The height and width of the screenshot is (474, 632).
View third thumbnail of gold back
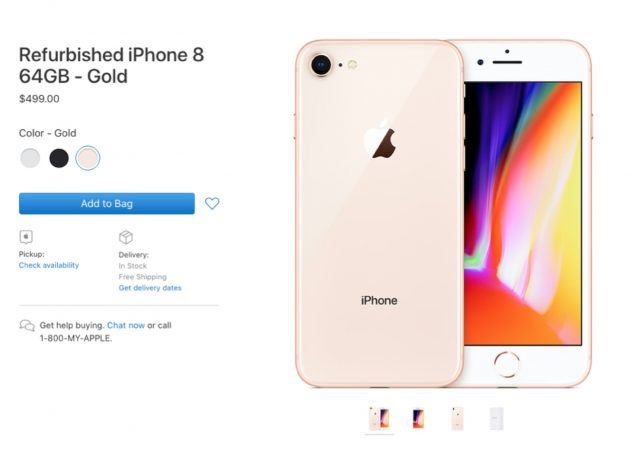tap(457, 418)
